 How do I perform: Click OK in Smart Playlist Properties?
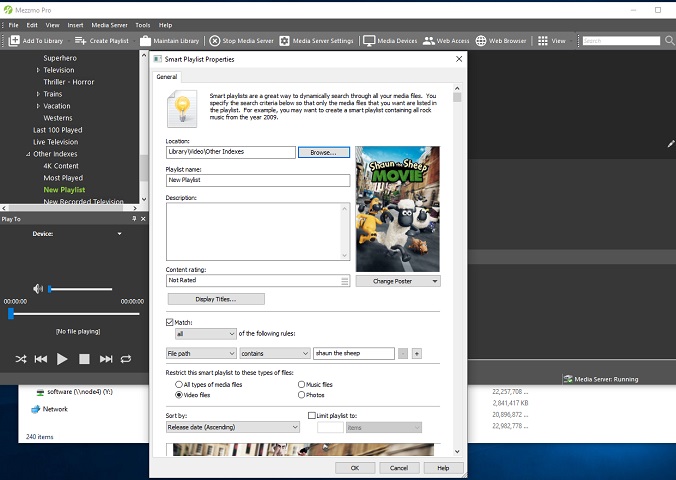pos(355,468)
